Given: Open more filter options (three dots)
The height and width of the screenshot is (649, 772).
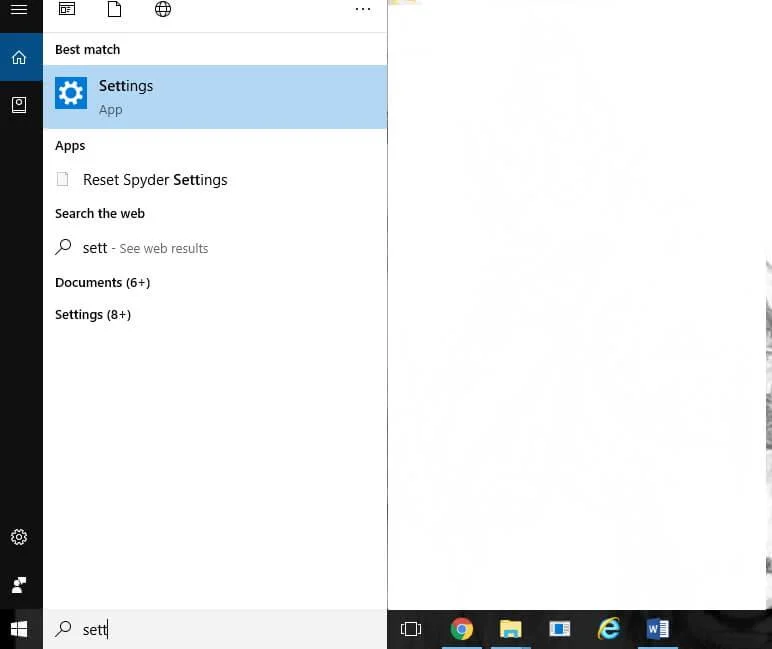Looking at the screenshot, I should [363, 9].
